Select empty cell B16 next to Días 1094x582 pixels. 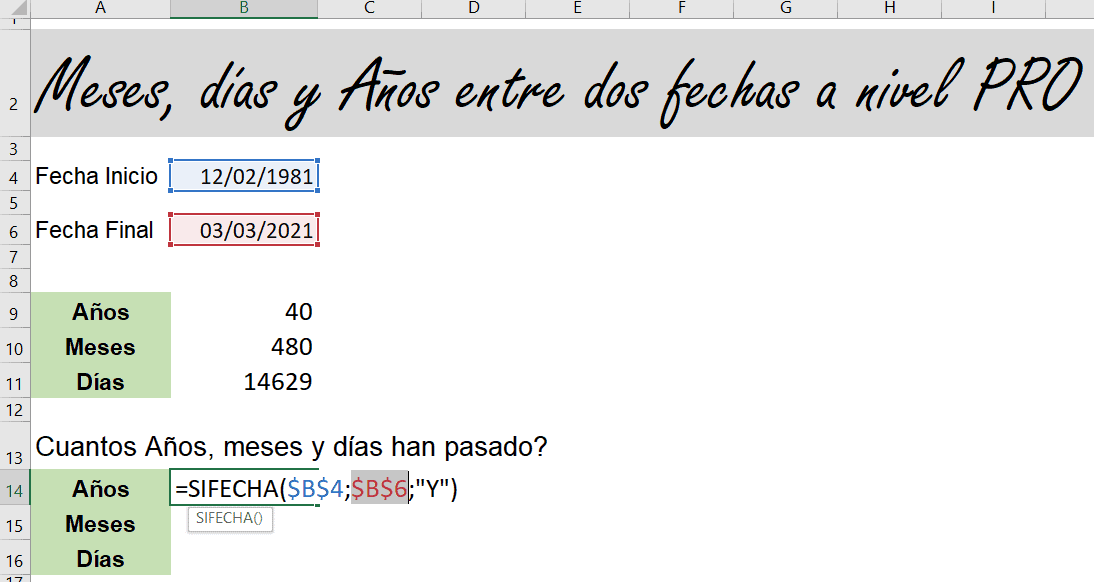tap(244, 558)
